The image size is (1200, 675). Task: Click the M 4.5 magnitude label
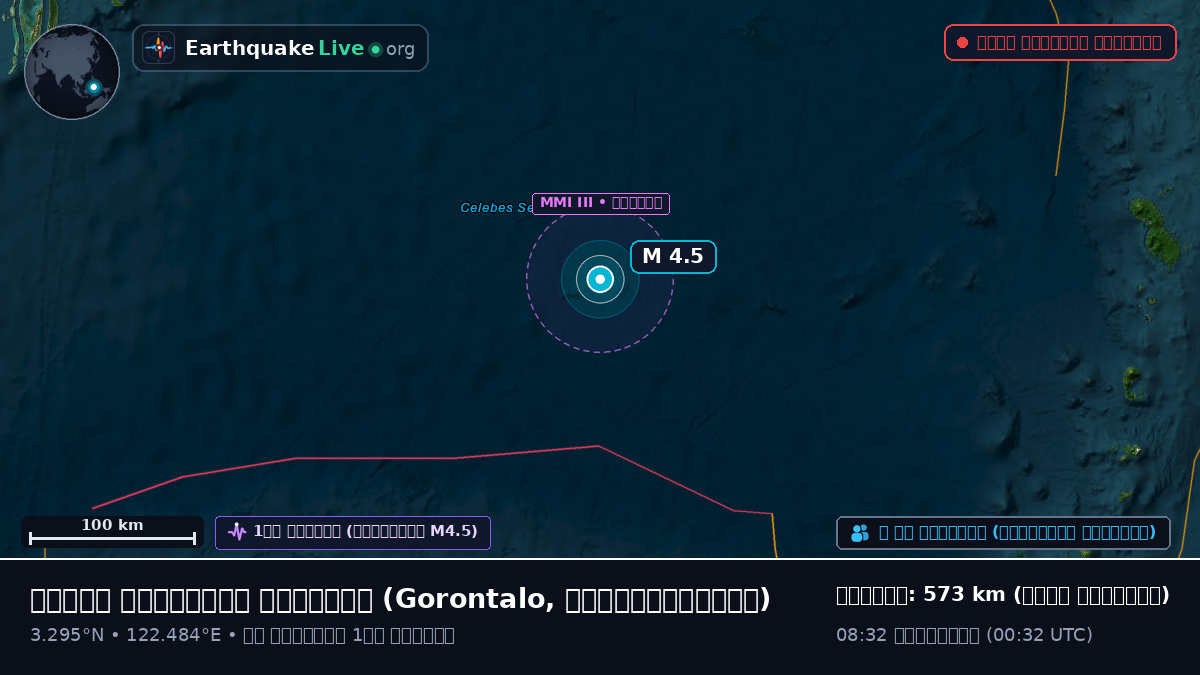[673, 256]
